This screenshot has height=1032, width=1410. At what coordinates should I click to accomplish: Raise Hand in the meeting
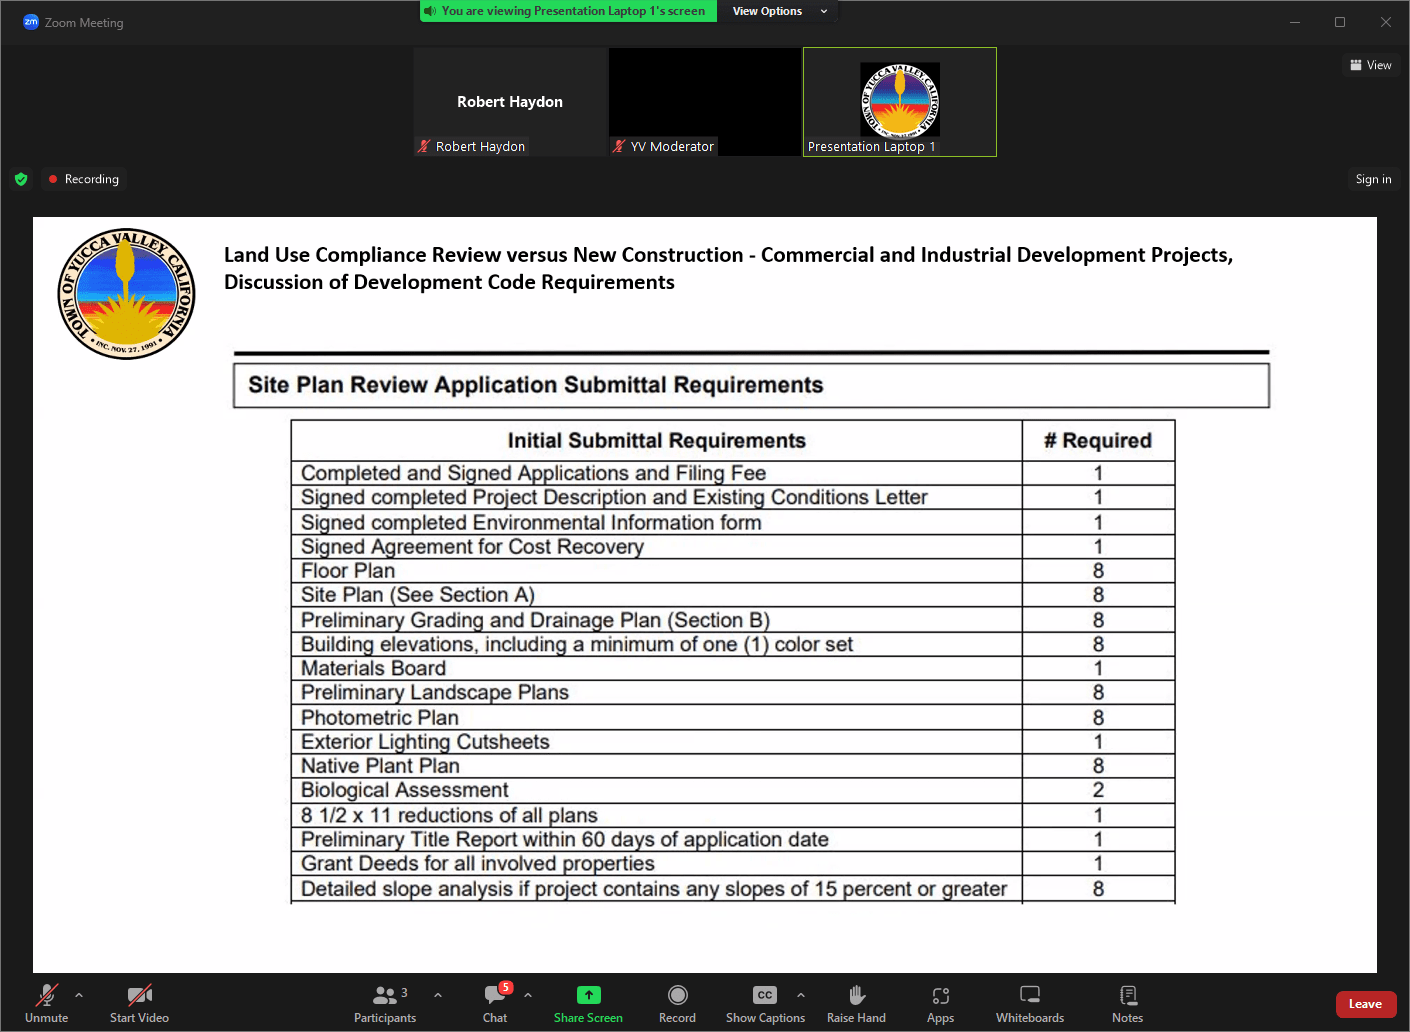(x=856, y=1003)
